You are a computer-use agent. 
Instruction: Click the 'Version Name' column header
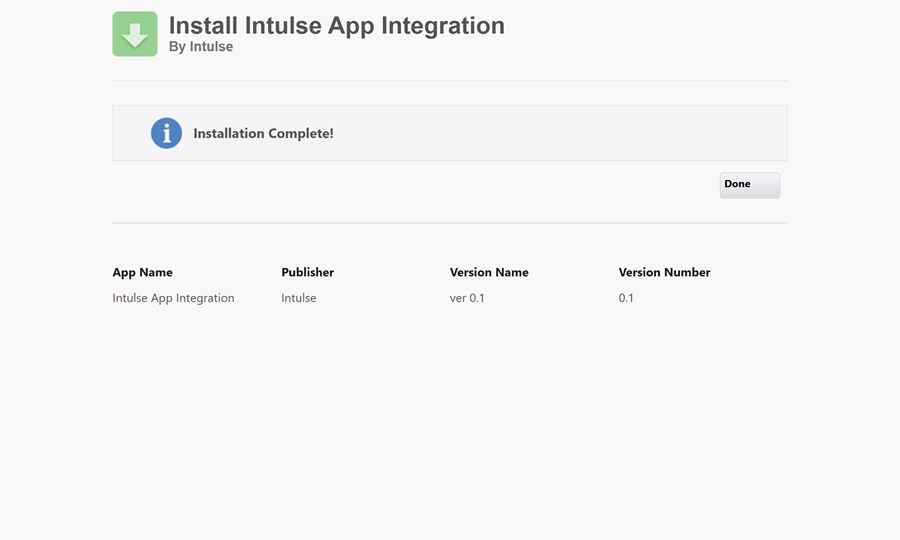pyautogui.click(x=489, y=272)
